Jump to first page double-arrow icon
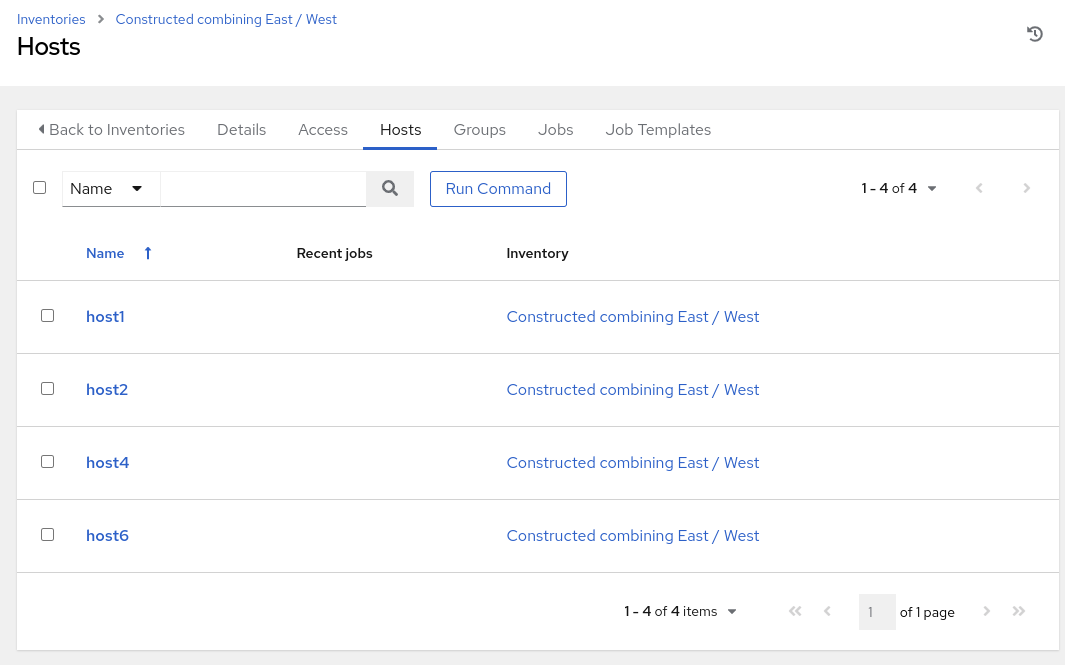The width and height of the screenshot is (1065, 665). click(795, 612)
